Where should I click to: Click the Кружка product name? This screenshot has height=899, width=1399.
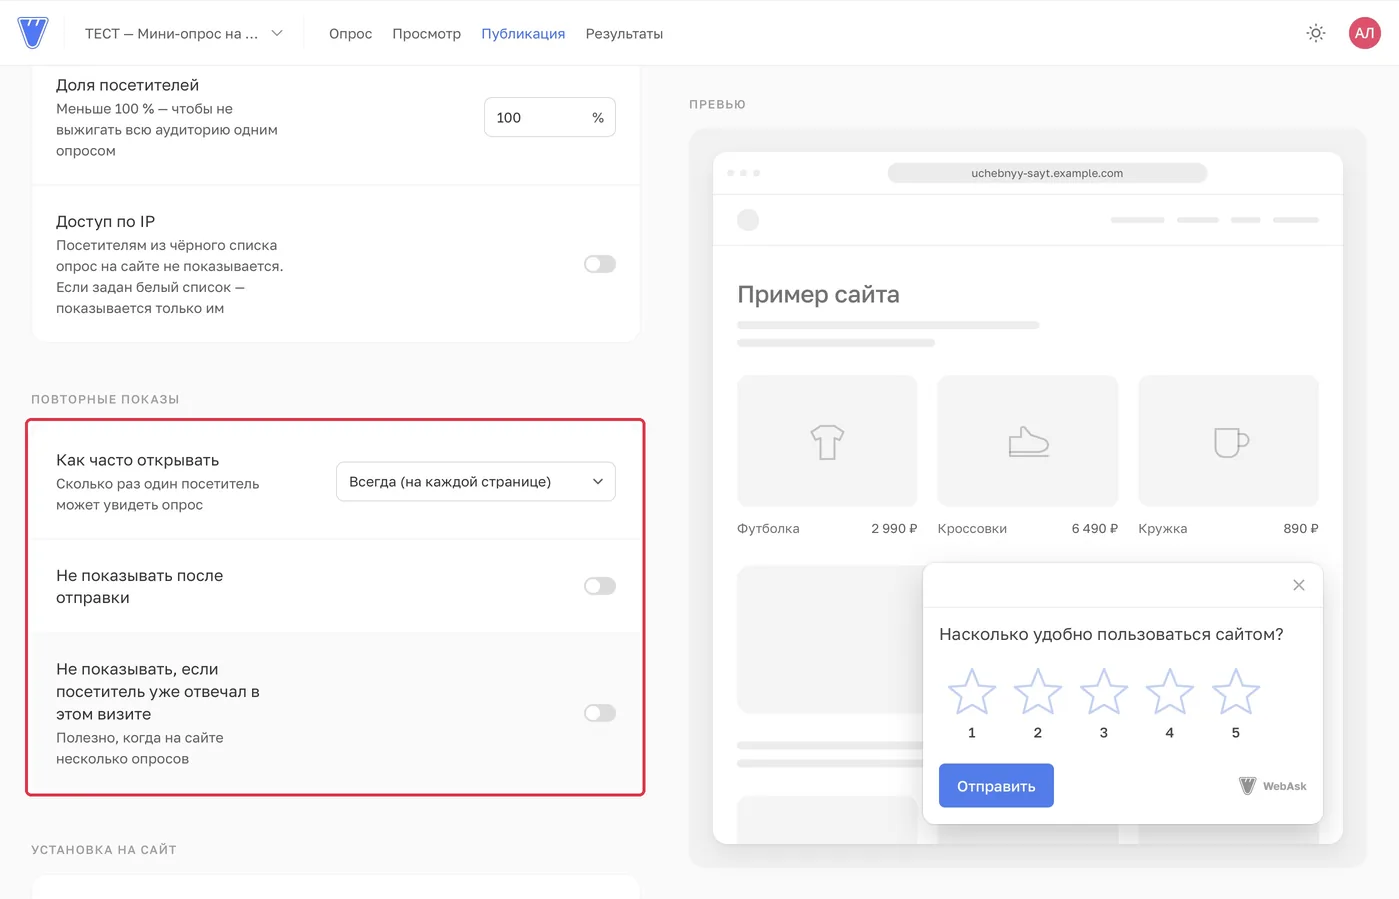click(x=1163, y=528)
